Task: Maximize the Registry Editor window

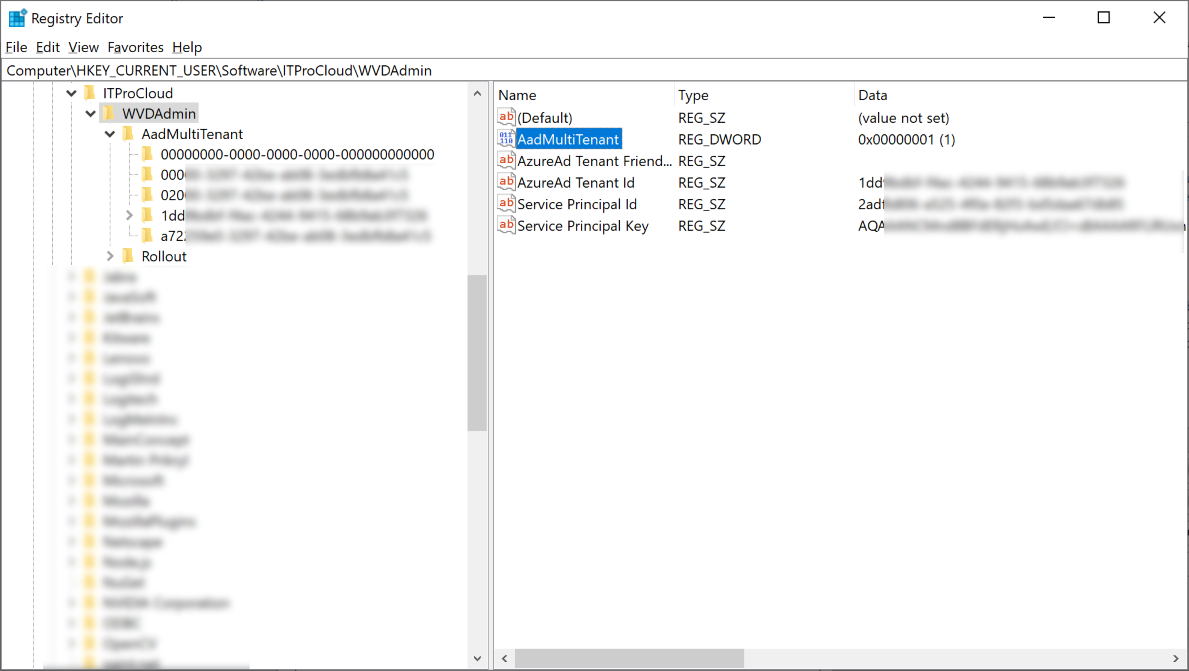Action: point(1104,17)
